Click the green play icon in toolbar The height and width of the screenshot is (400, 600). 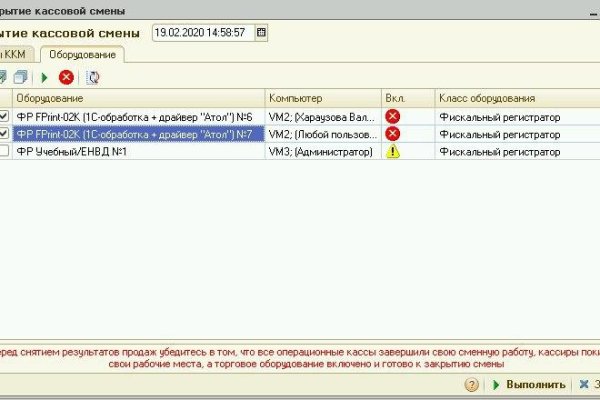click(x=44, y=77)
